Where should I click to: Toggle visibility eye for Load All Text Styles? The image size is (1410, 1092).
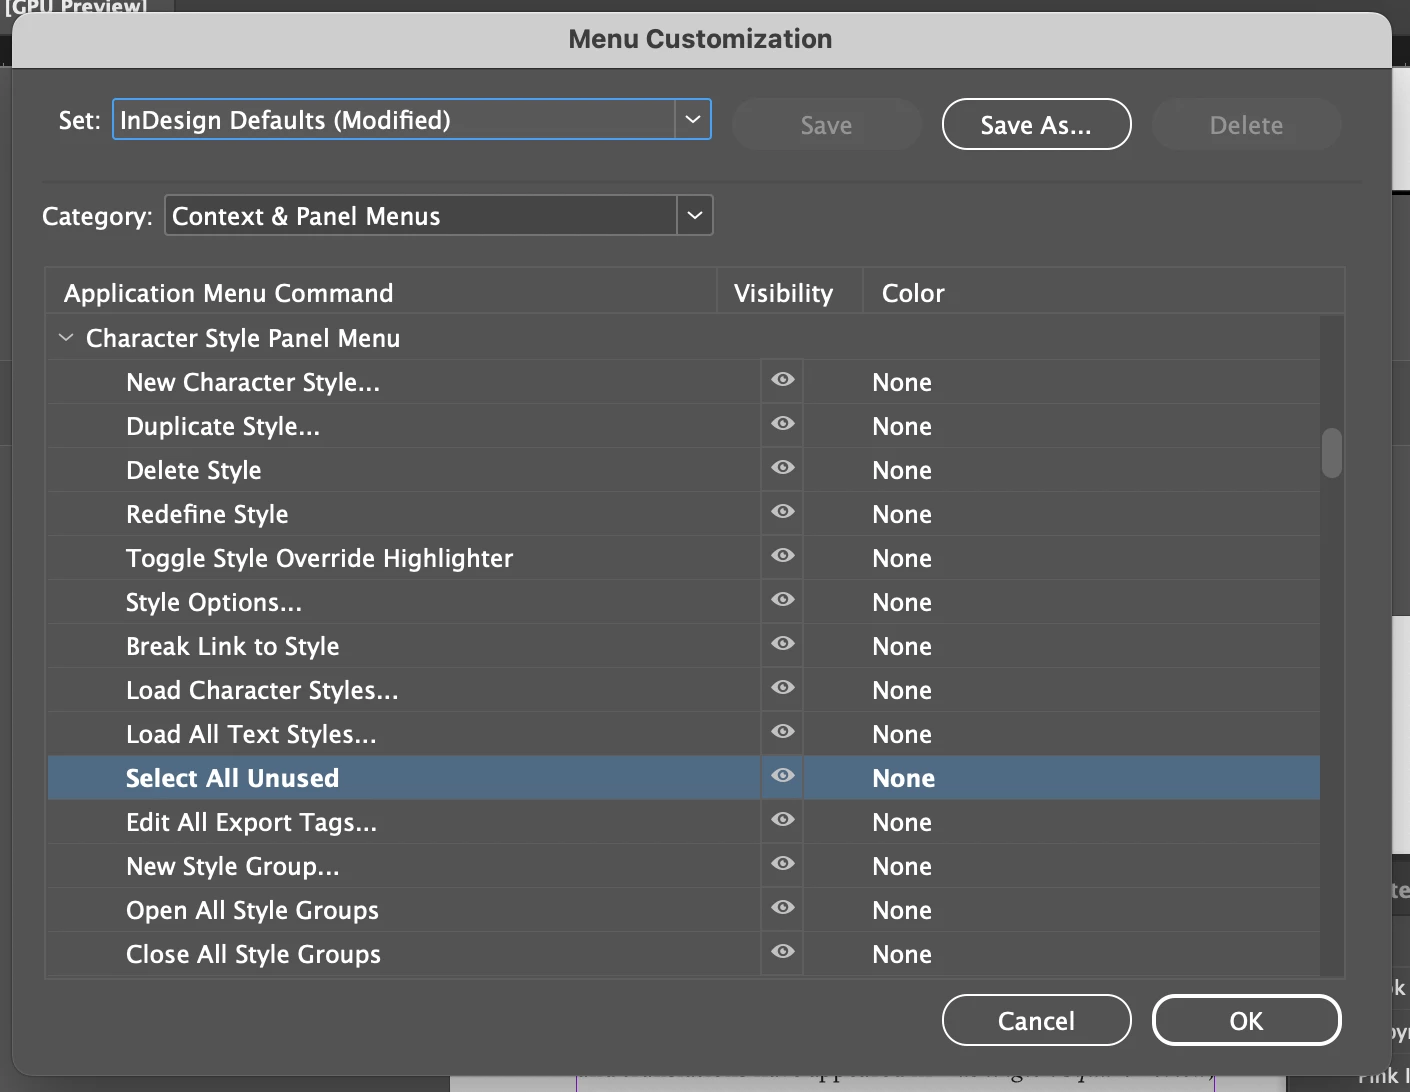tap(783, 732)
